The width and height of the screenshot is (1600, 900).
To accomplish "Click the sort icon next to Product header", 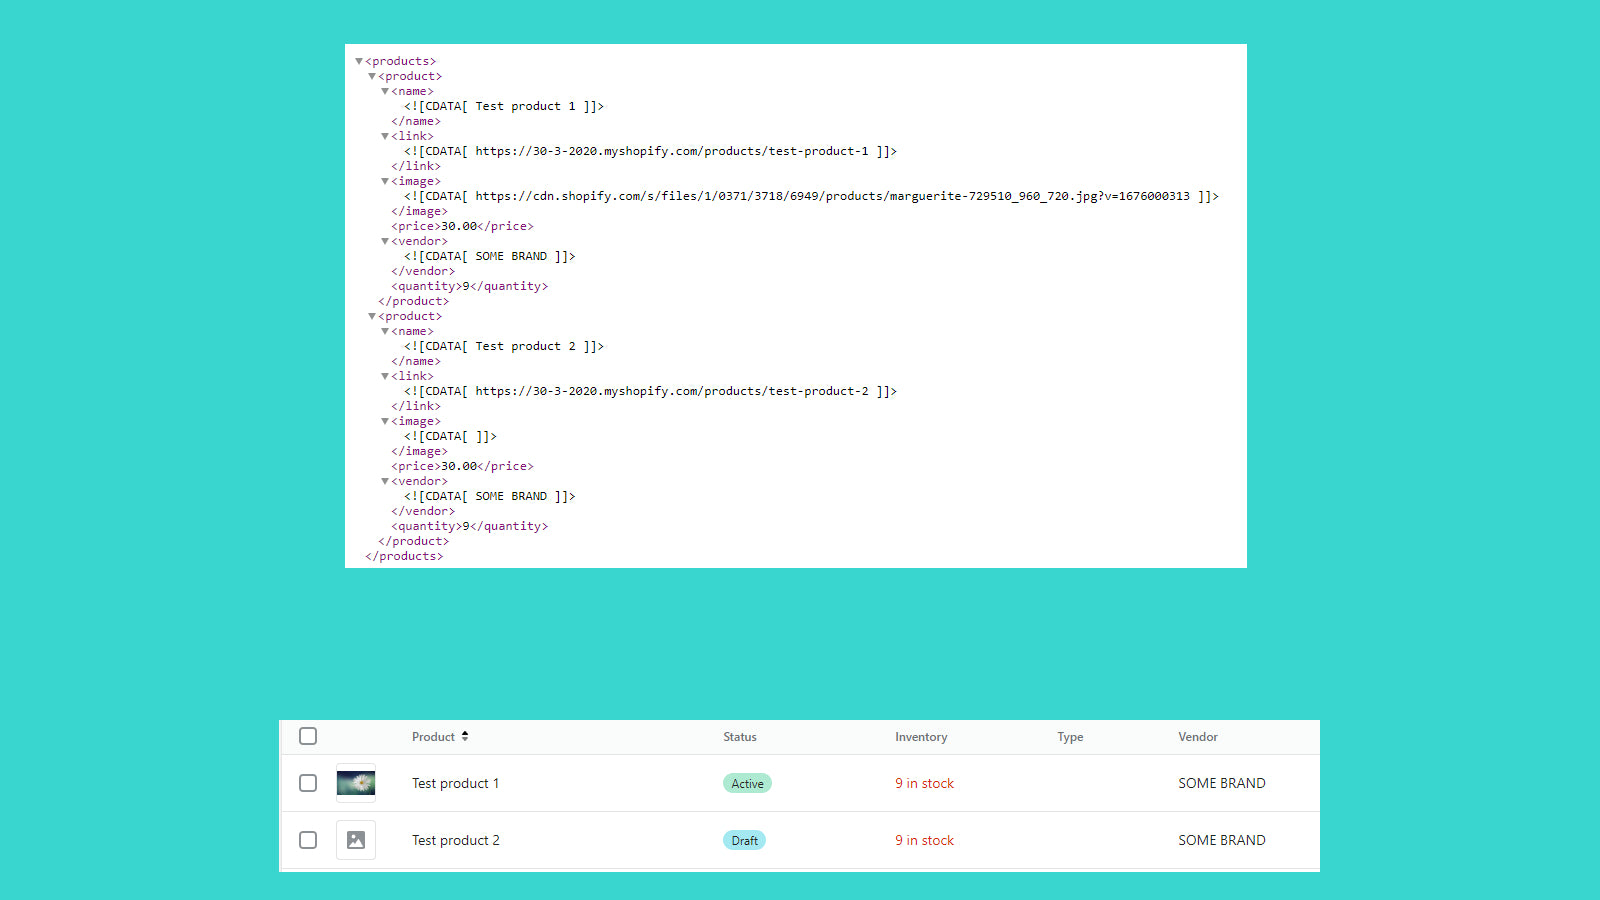I will pos(470,736).
